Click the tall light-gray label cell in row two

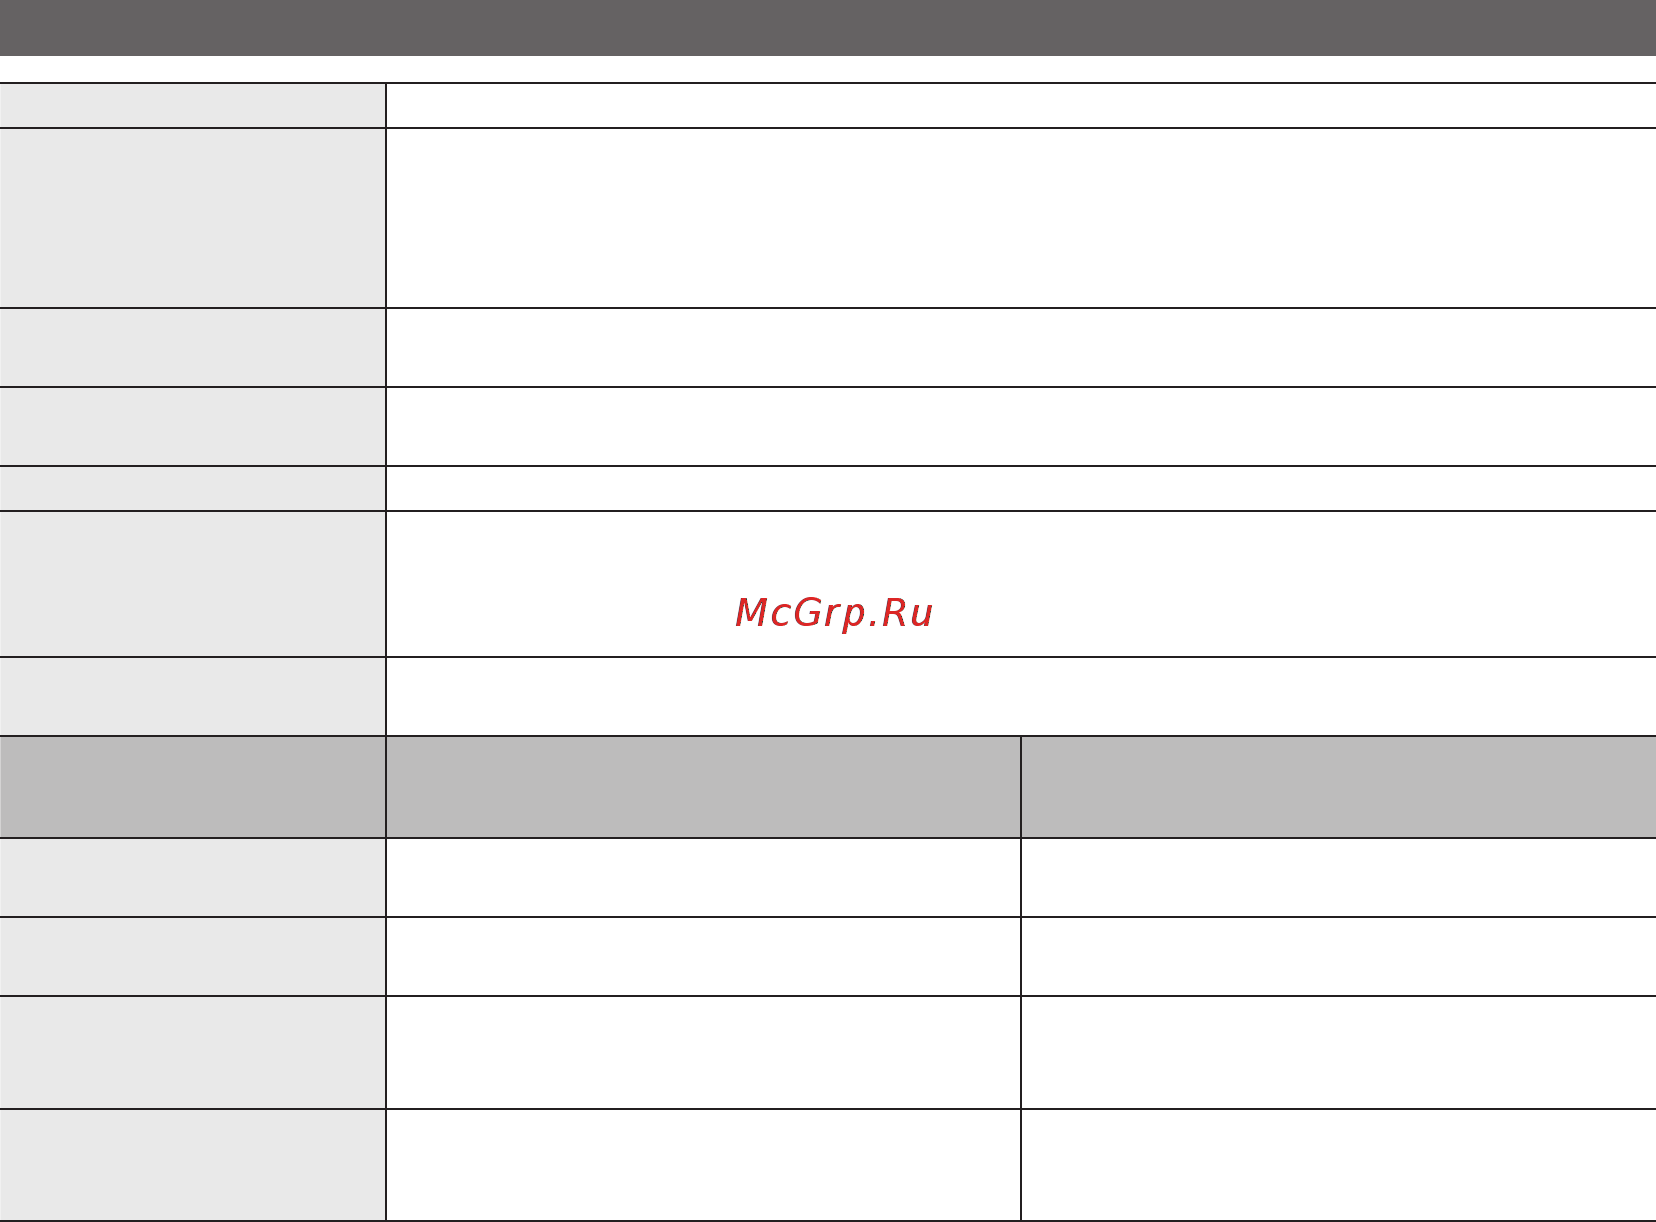pos(192,218)
